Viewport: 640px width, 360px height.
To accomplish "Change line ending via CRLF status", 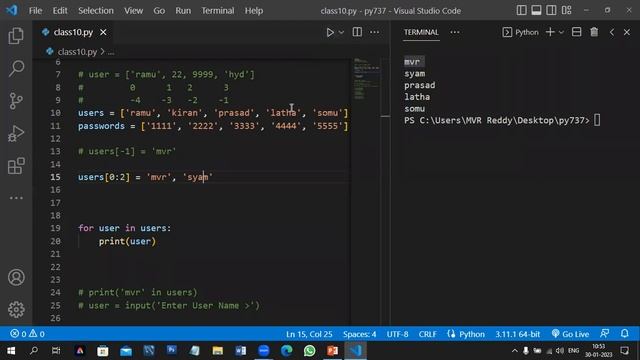I will (x=427, y=334).
